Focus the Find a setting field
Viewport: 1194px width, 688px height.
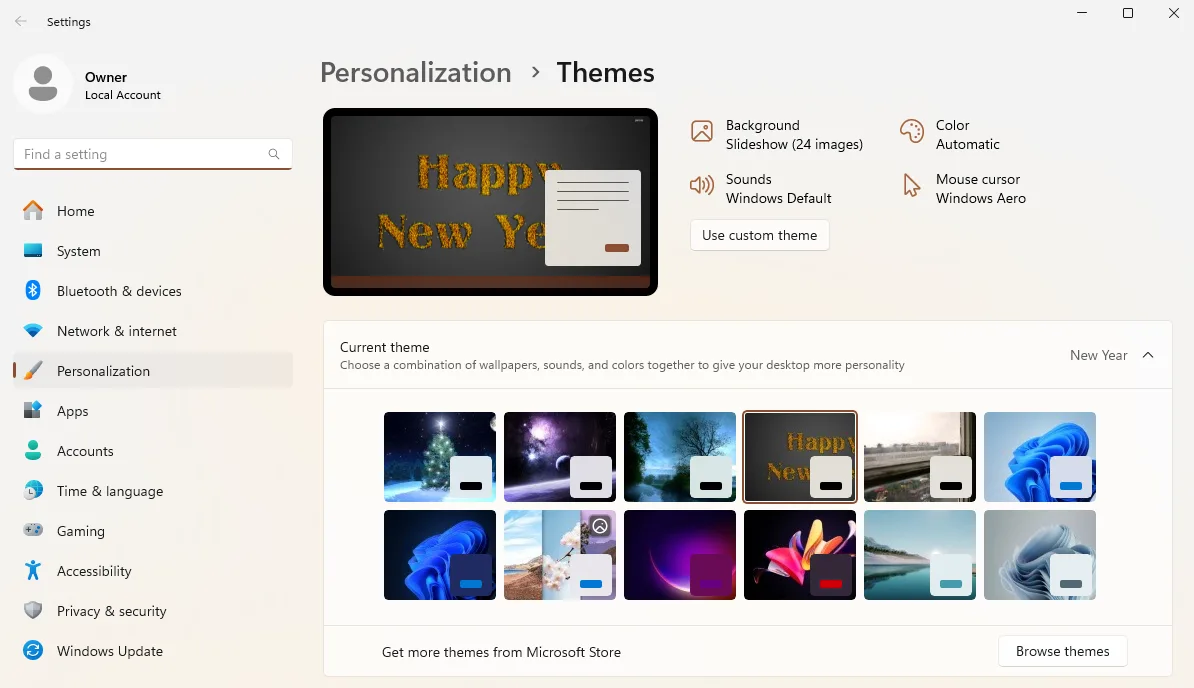140,154
